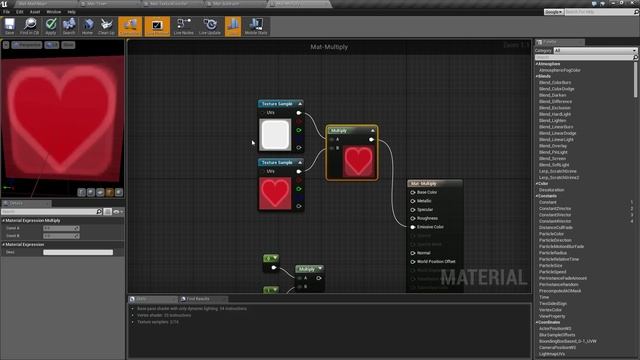Open Palette Category dropdown
Screen dimensions: 640x360
(x=595, y=51)
